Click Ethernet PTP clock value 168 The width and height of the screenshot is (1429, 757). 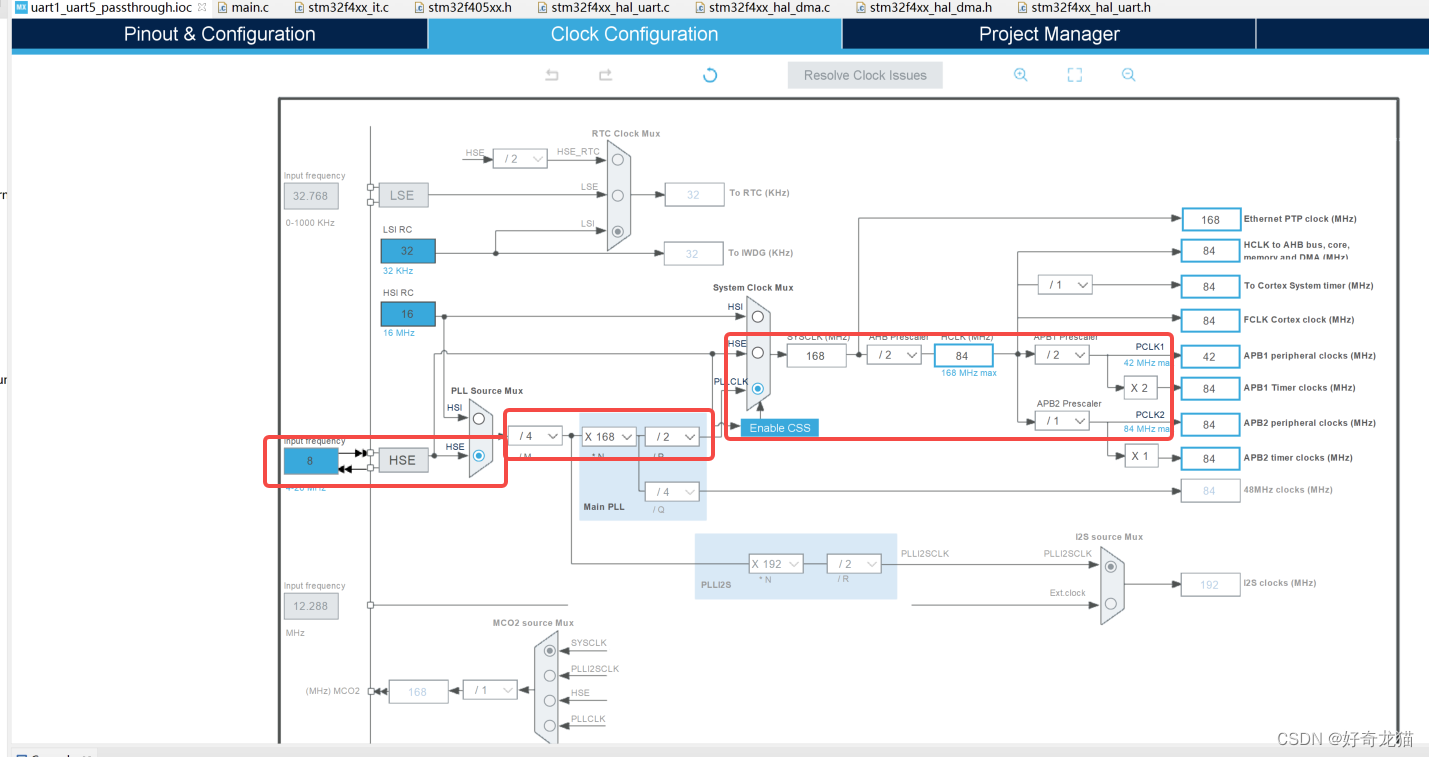(x=1210, y=219)
